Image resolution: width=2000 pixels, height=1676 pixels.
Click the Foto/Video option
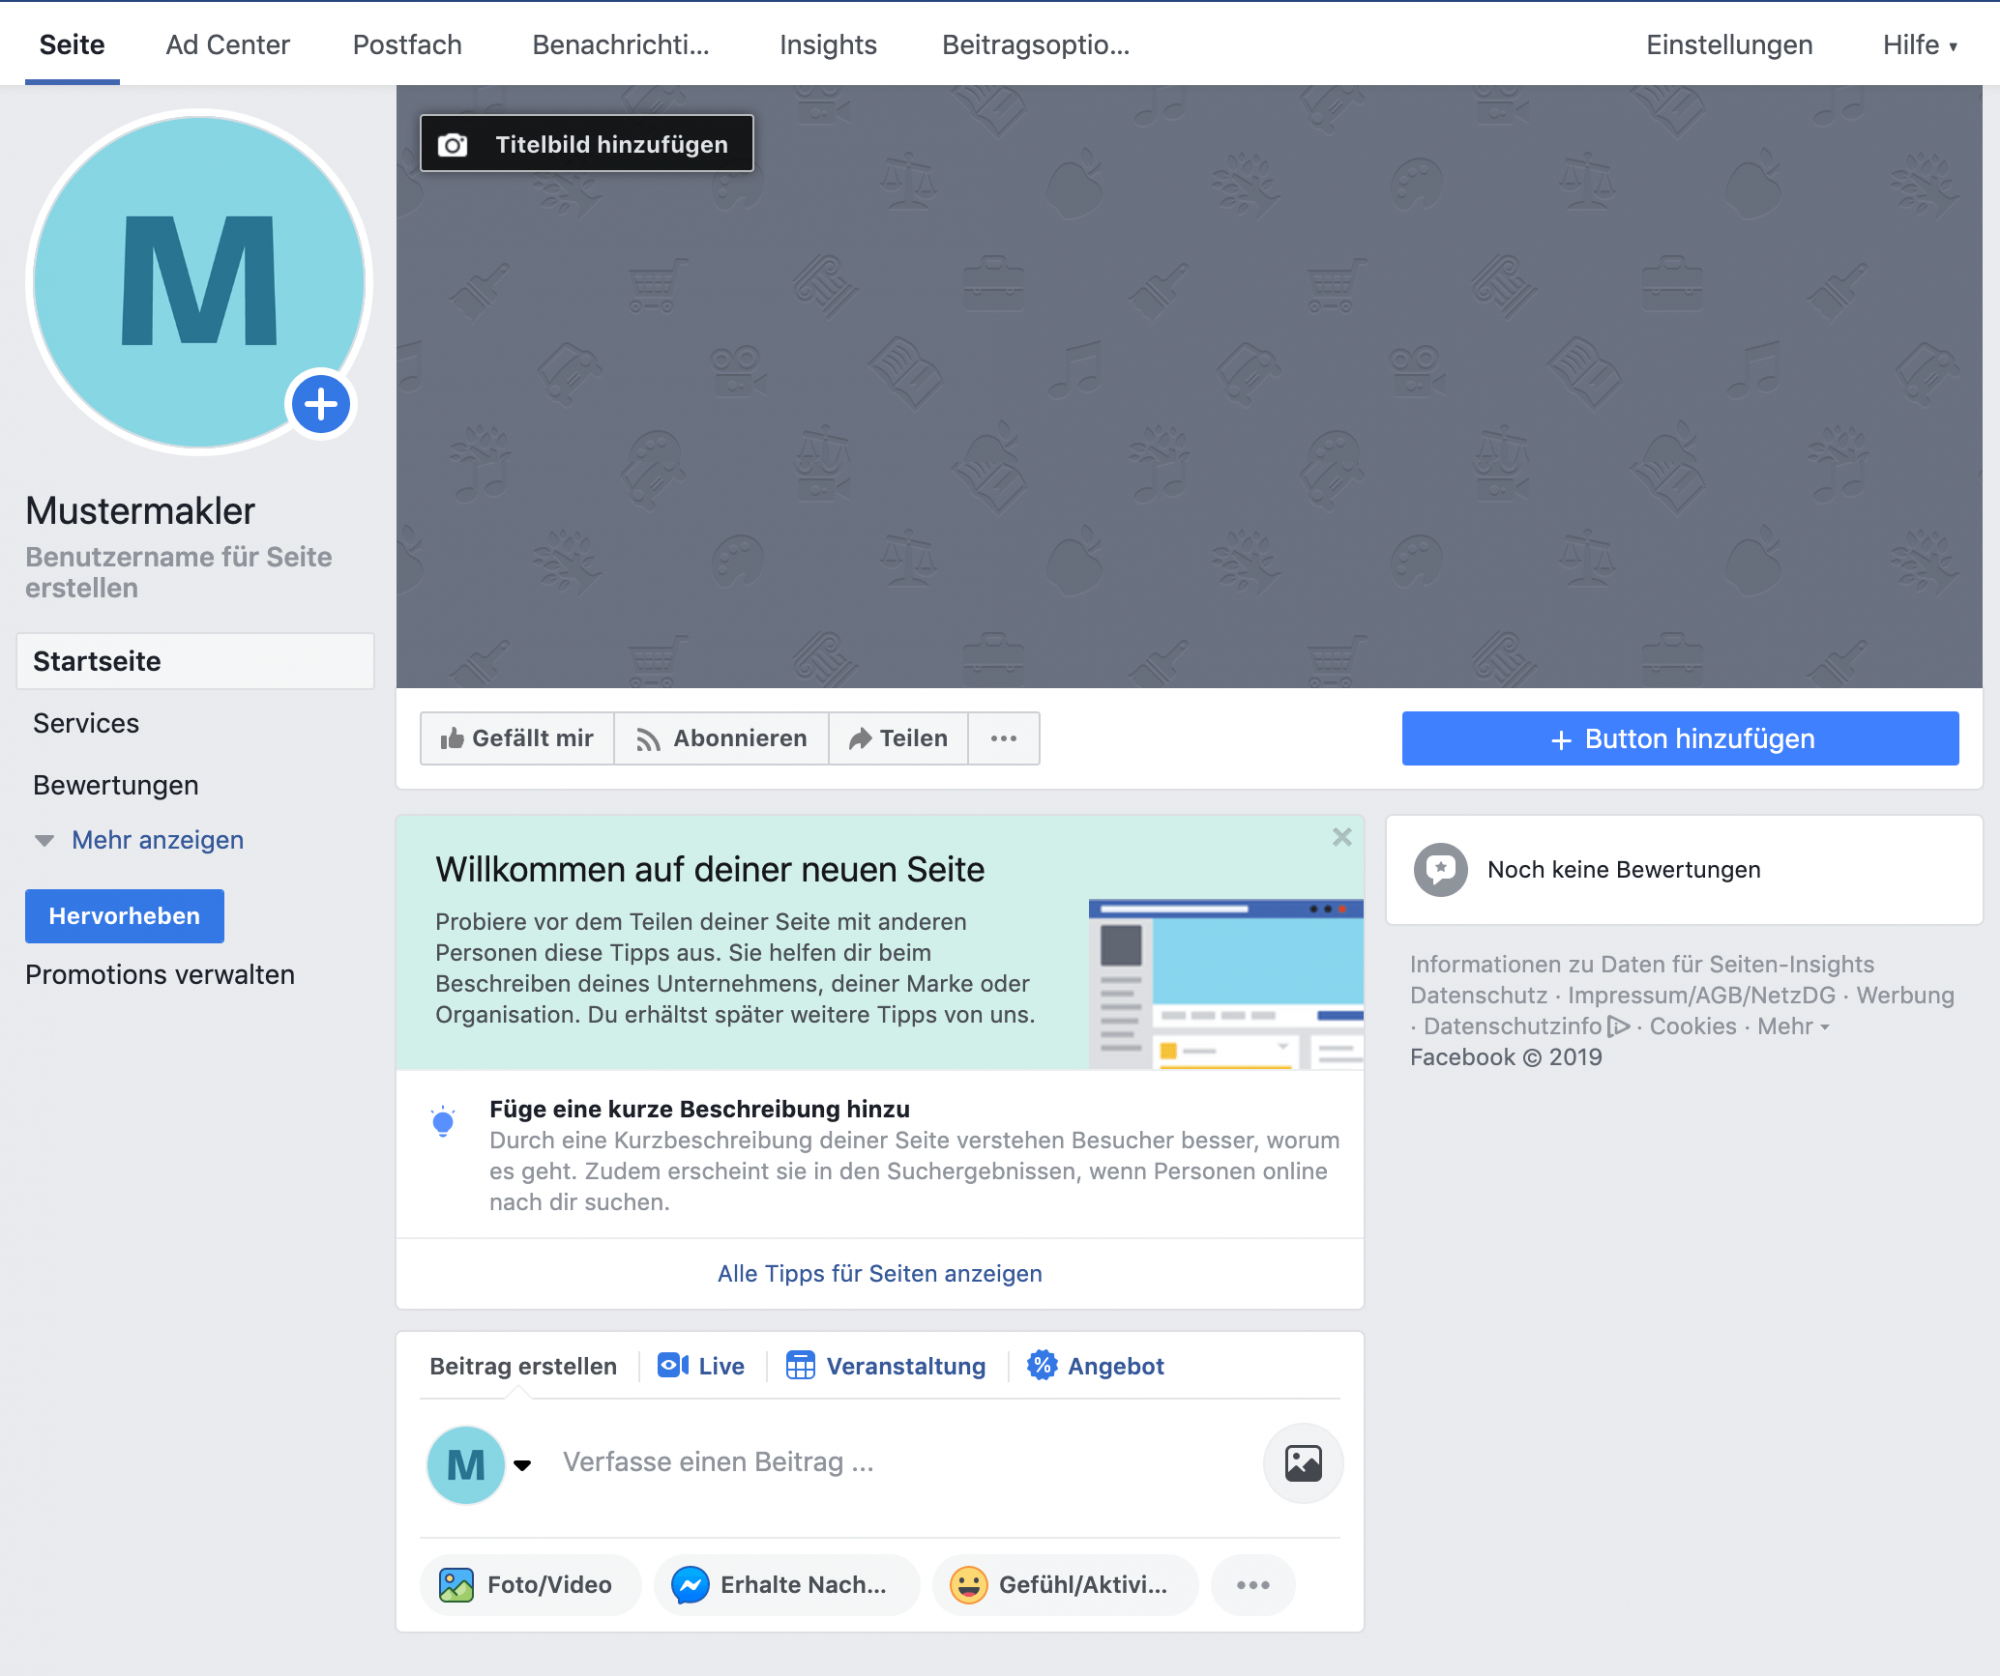pos(529,1584)
